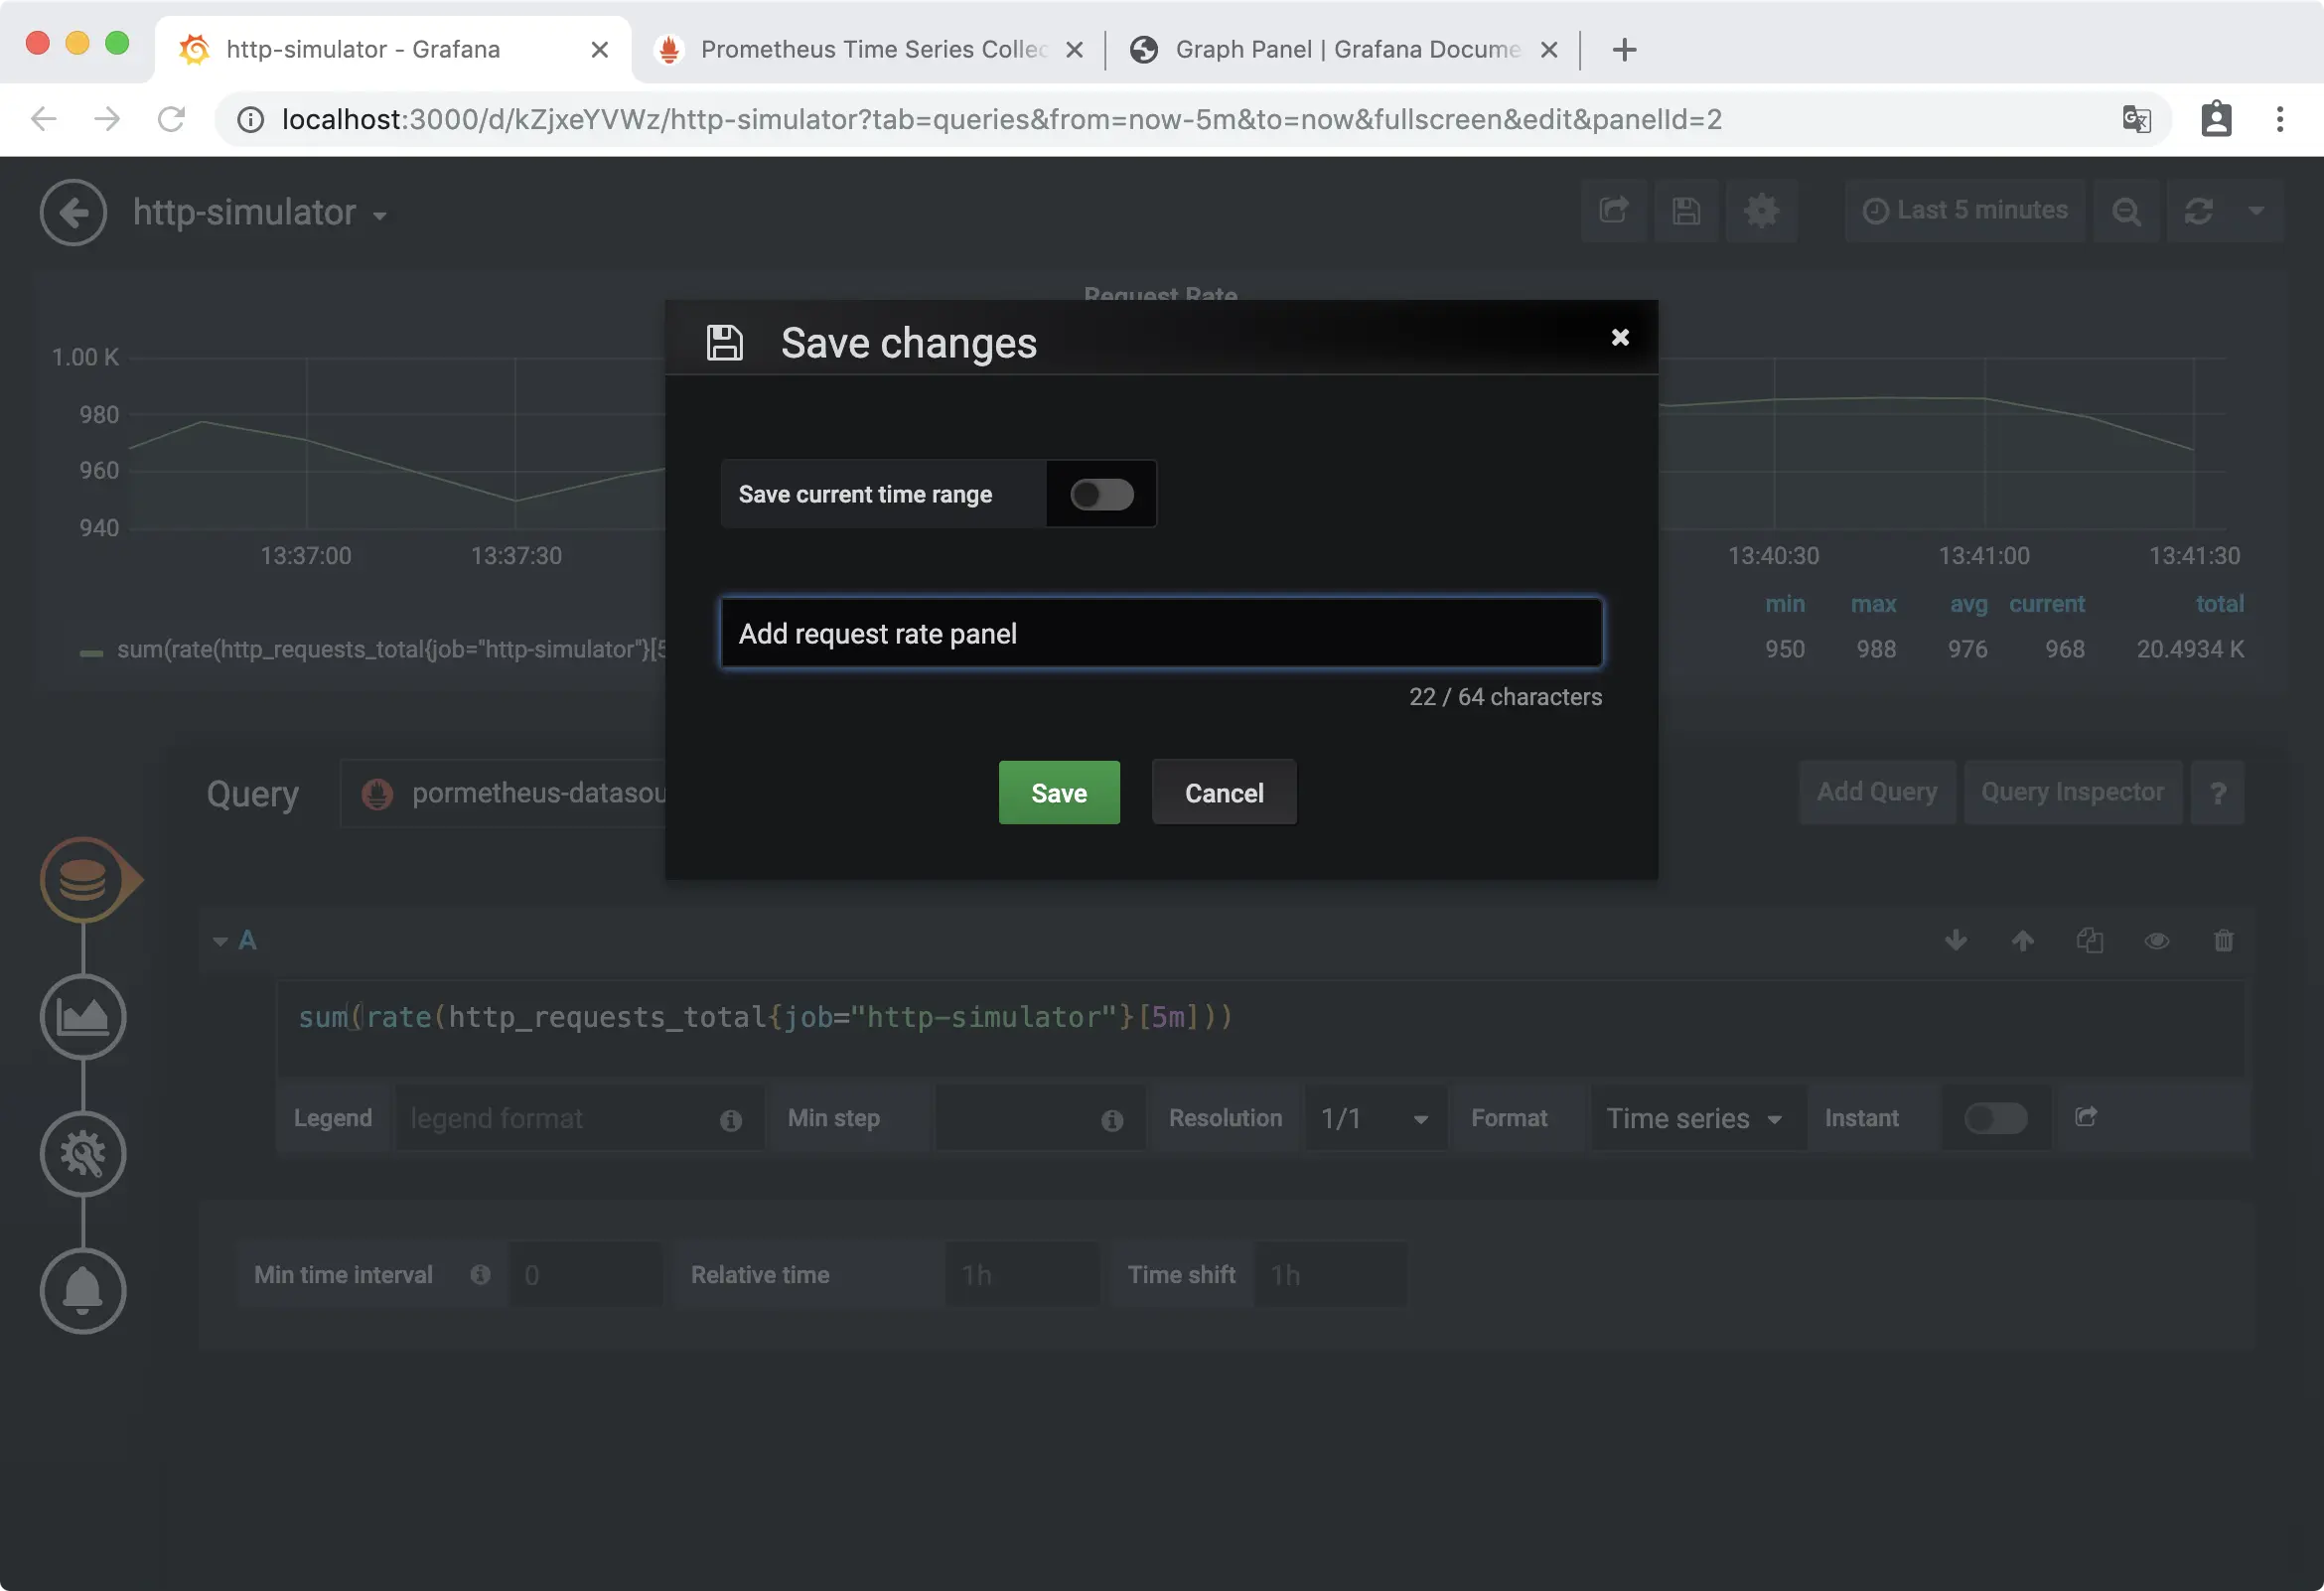Move query A up with arrow icon
The height and width of the screenshot is (1591, 2324).
pos(2022,940)
